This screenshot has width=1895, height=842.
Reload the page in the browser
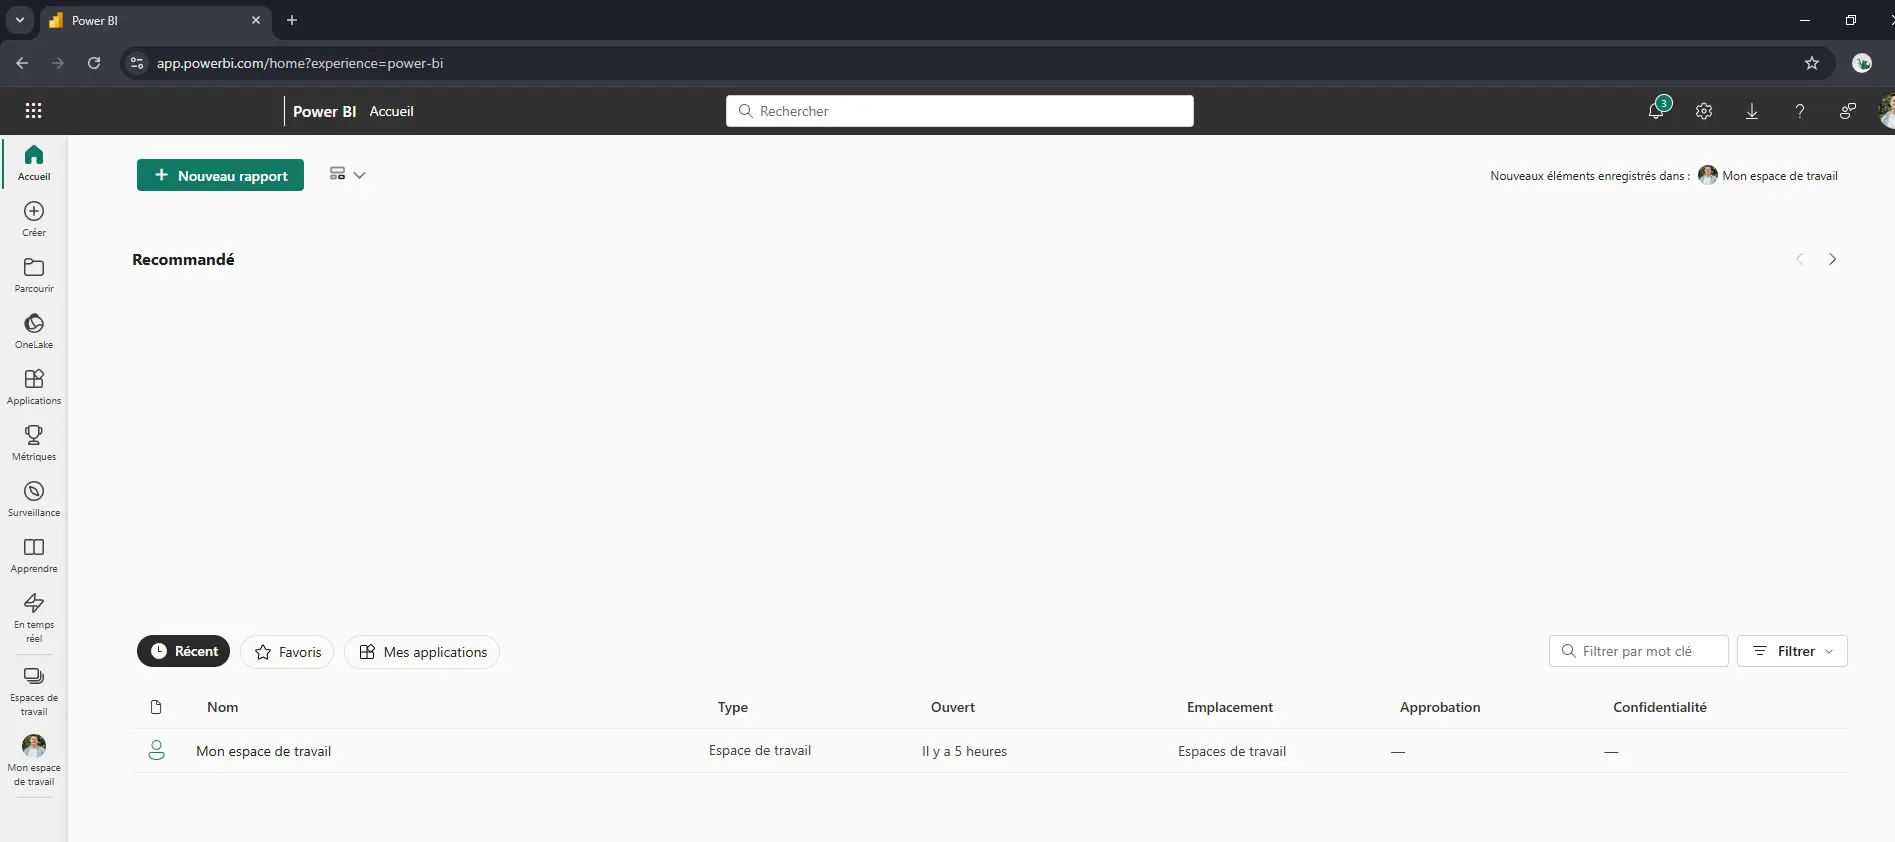(94, 63)
